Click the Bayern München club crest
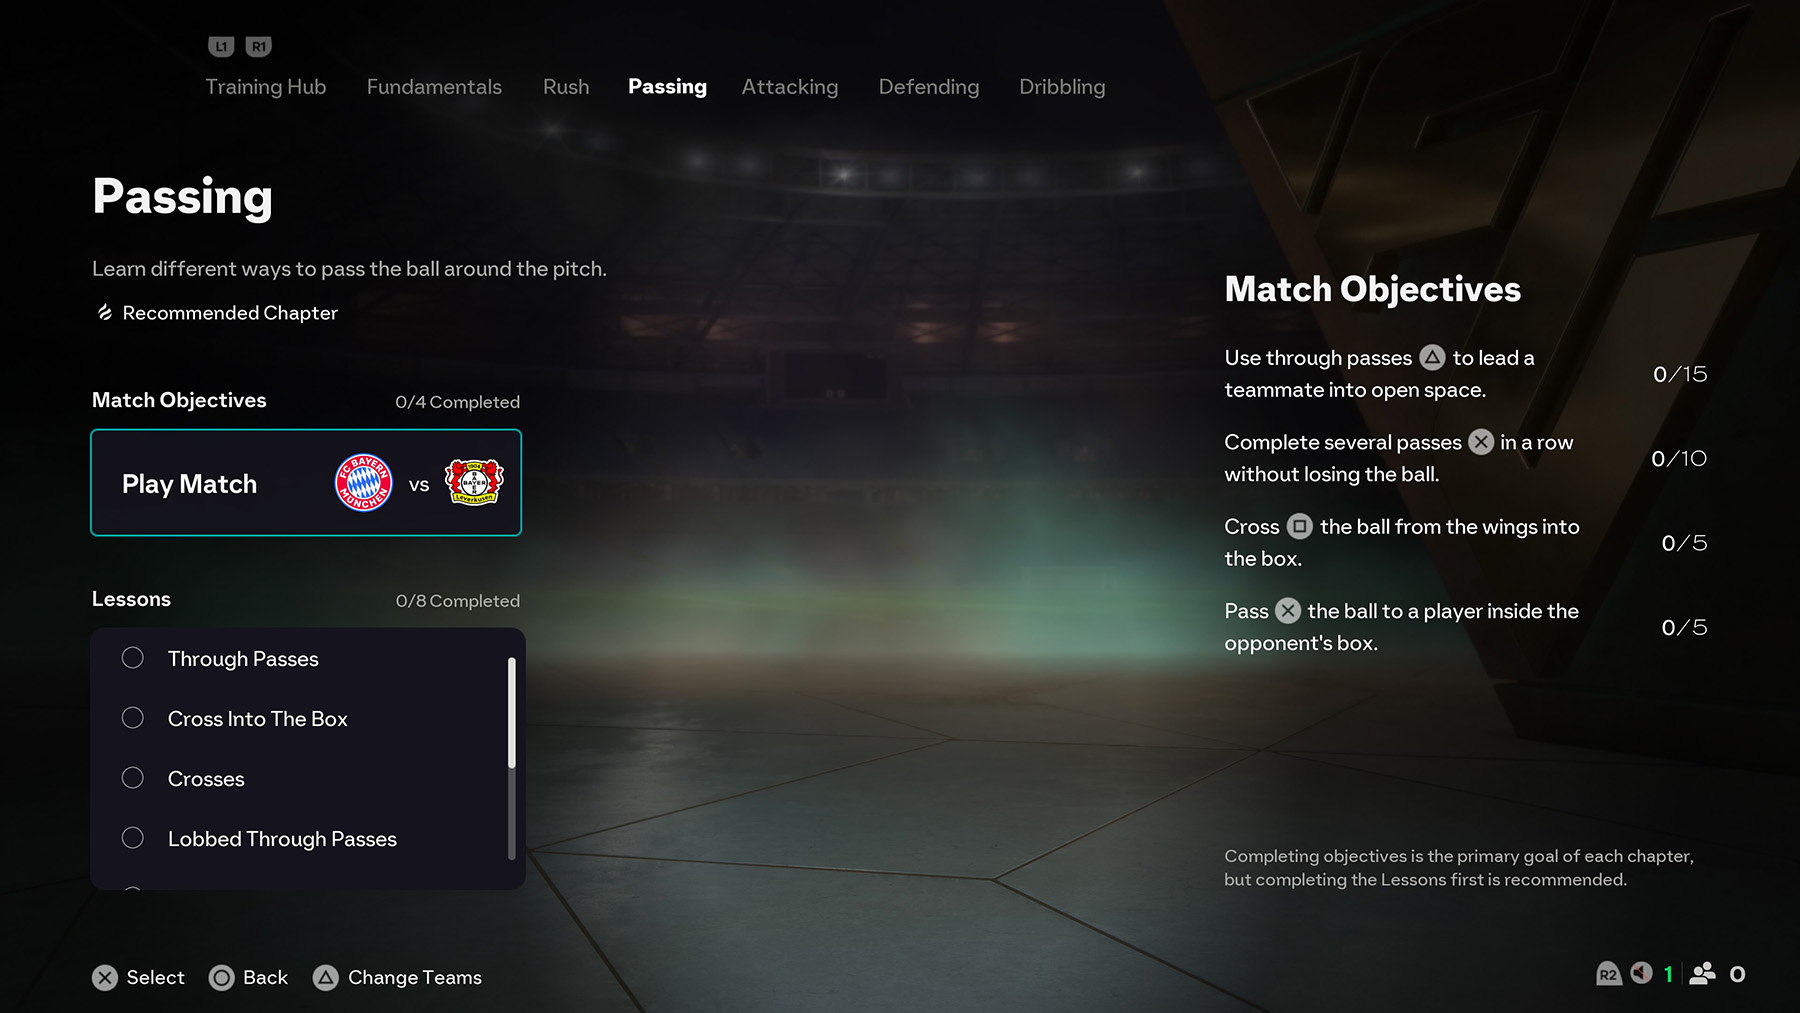This screenshot has width=1800, height=1013. pyautogui.click(x=364, y=483)
